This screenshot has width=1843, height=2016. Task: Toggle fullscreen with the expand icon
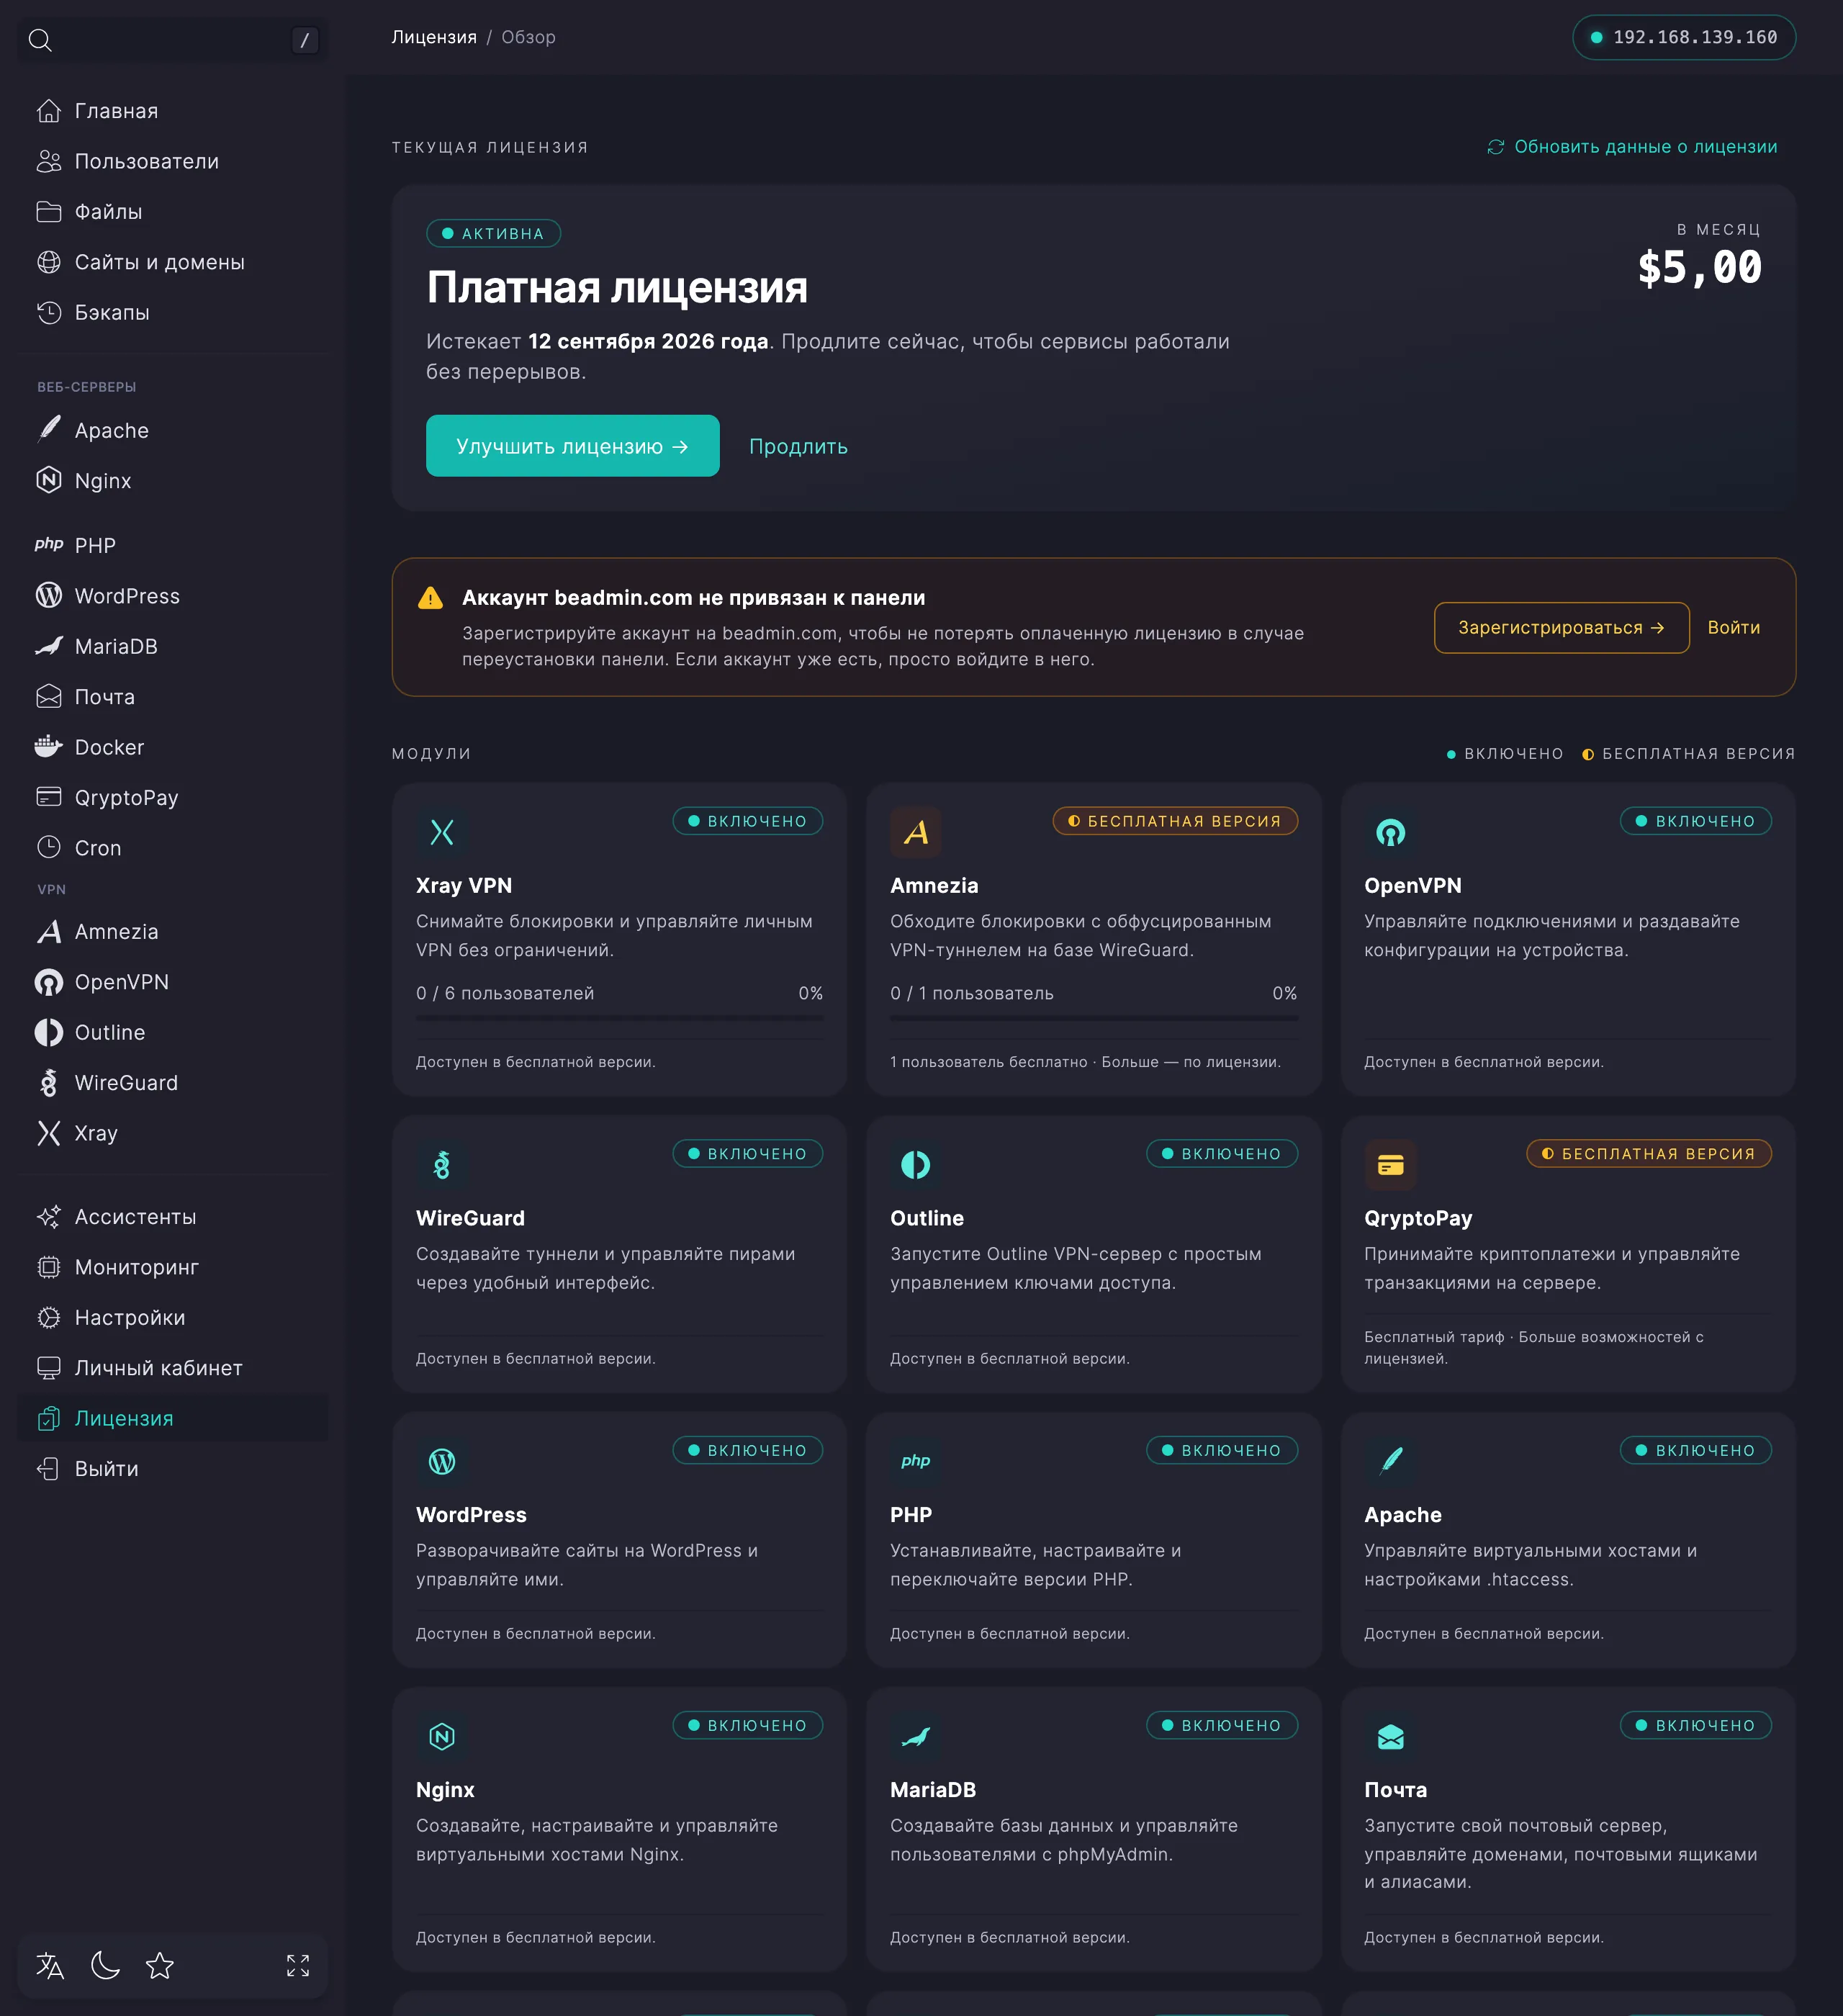pos(298,1966)
